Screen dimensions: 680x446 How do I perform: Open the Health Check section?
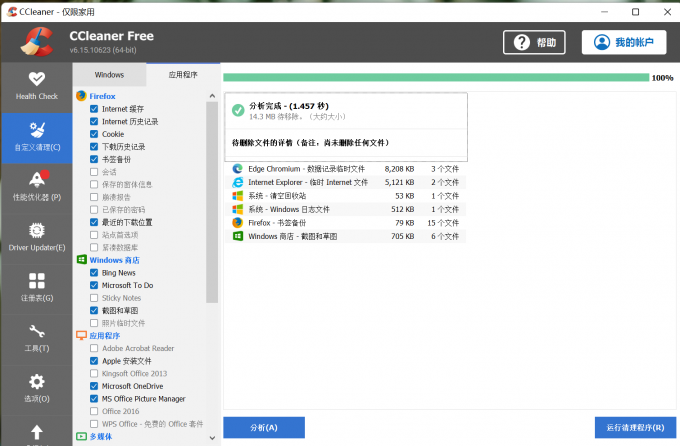pos(37,87)
